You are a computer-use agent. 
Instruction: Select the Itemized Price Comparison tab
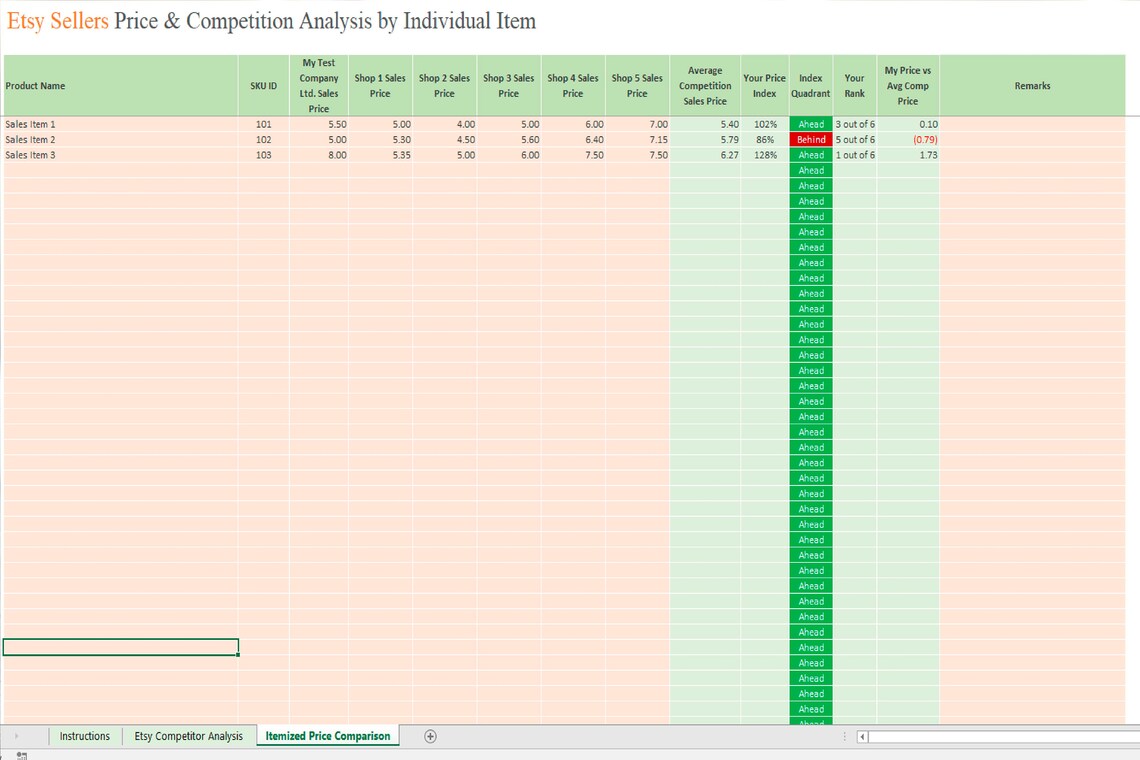click(327, 736)
